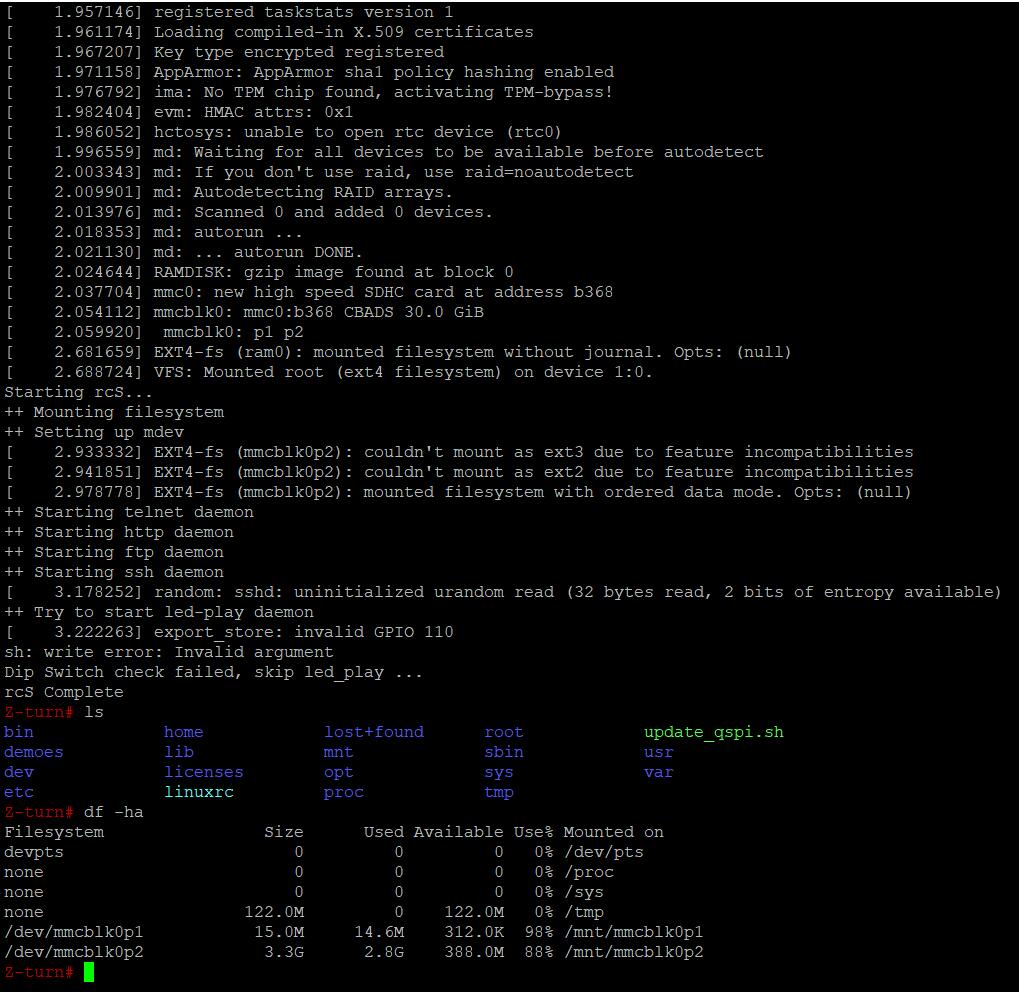1019x992 pixels.
Task: Click the '++ Mounting filesystem' line
Action: pyautogui.click(x=114, y=412)
